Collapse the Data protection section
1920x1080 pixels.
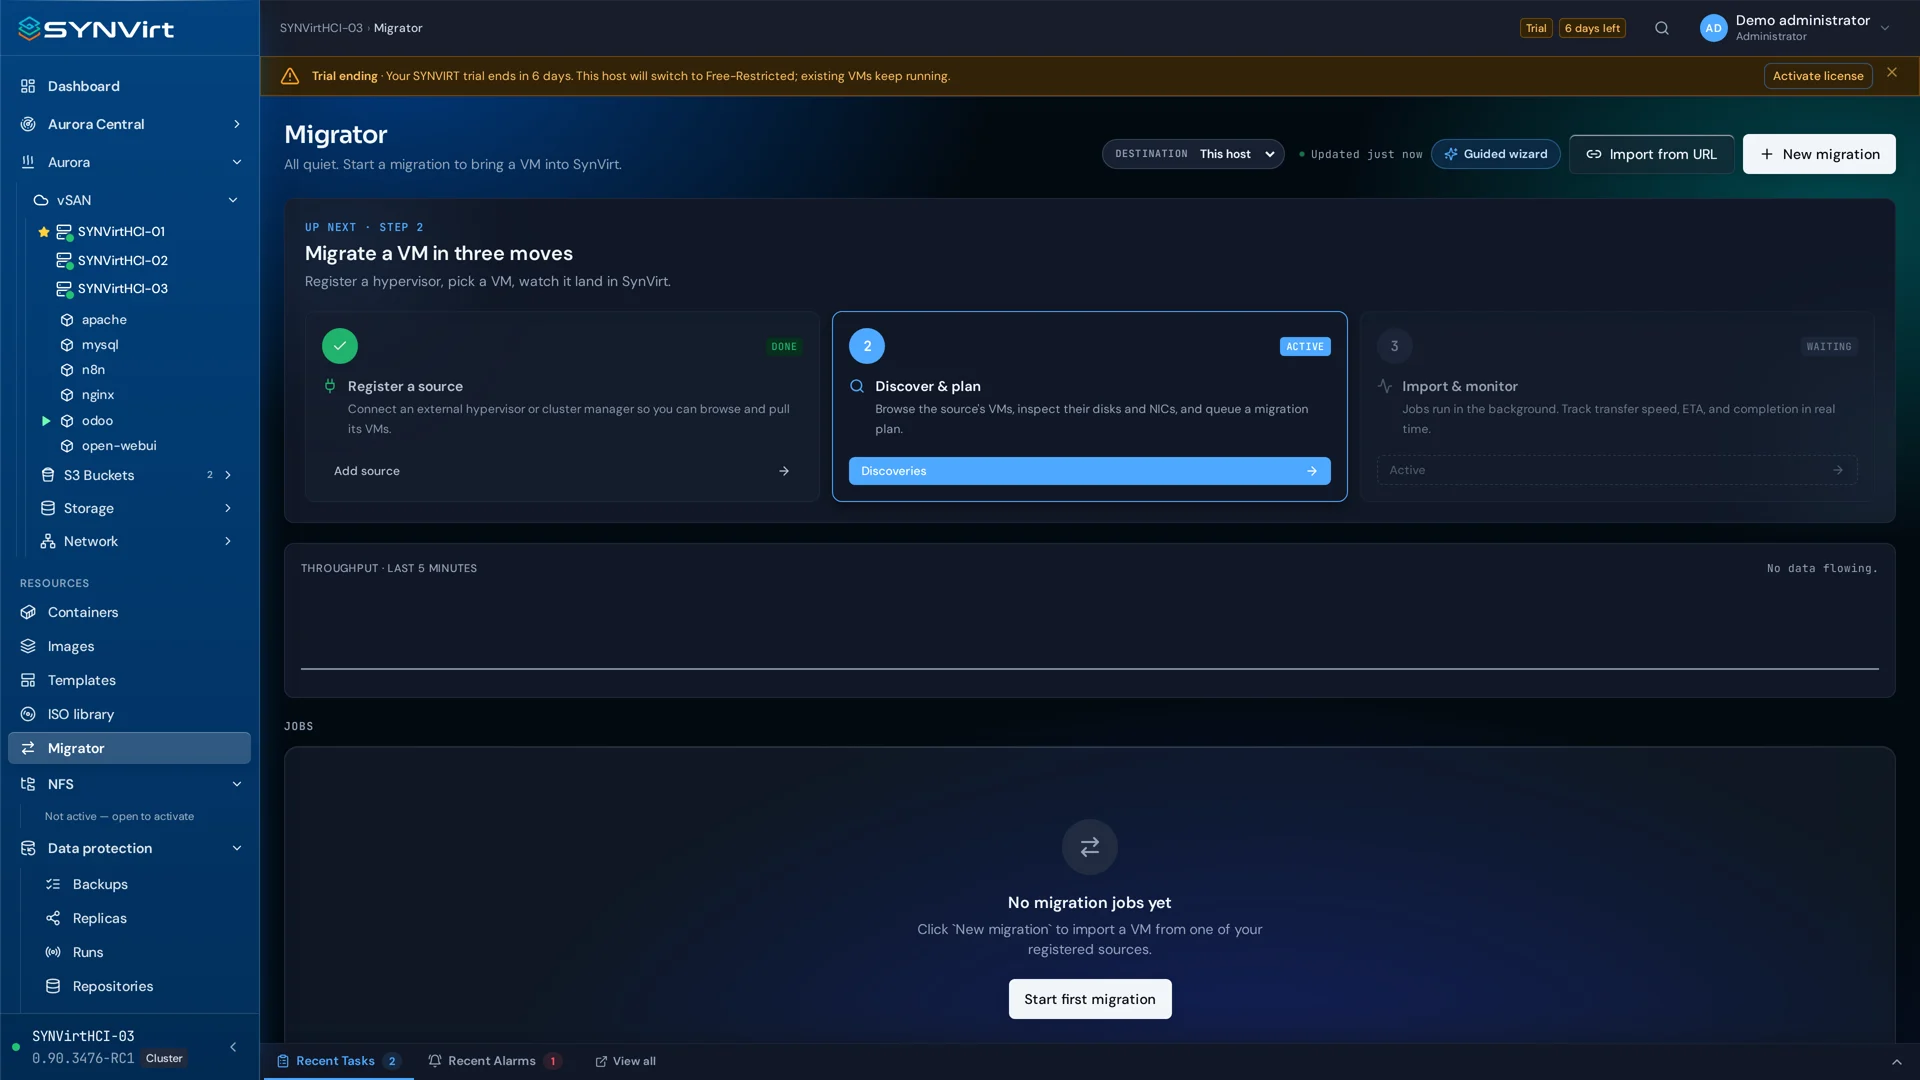pyautogui.click(x=237, y=848)
